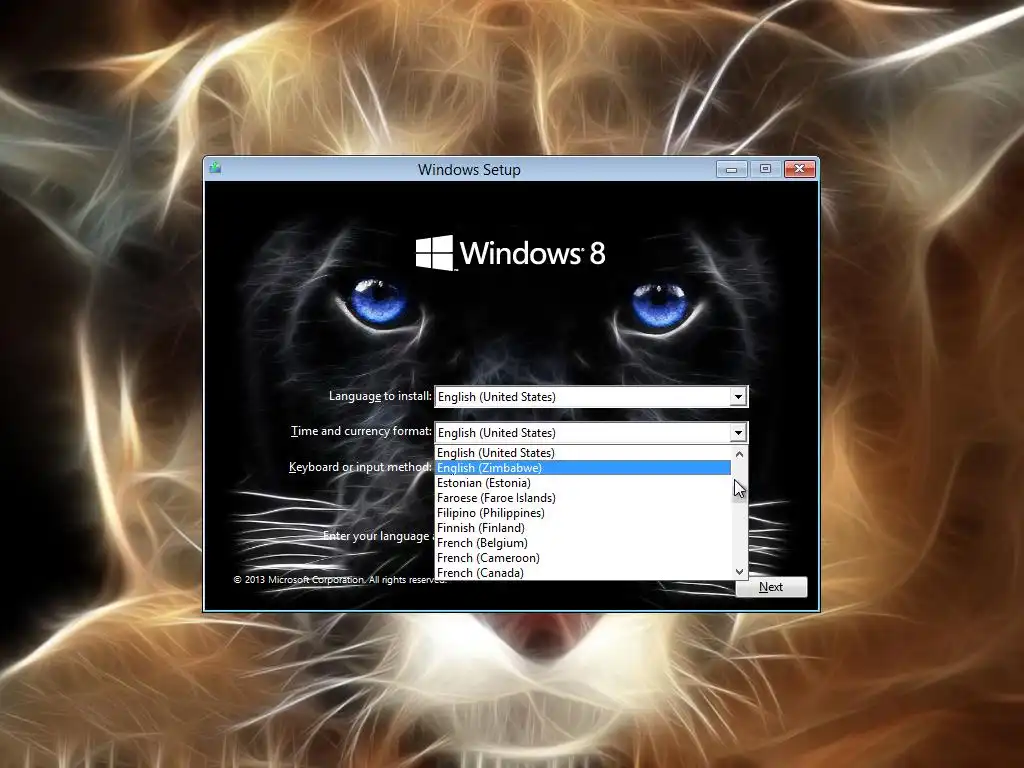This screenshot has width=1024, height=768.
Task: Pick Finnish (Finland) from dropdown list
Action: tap(583, 528)
